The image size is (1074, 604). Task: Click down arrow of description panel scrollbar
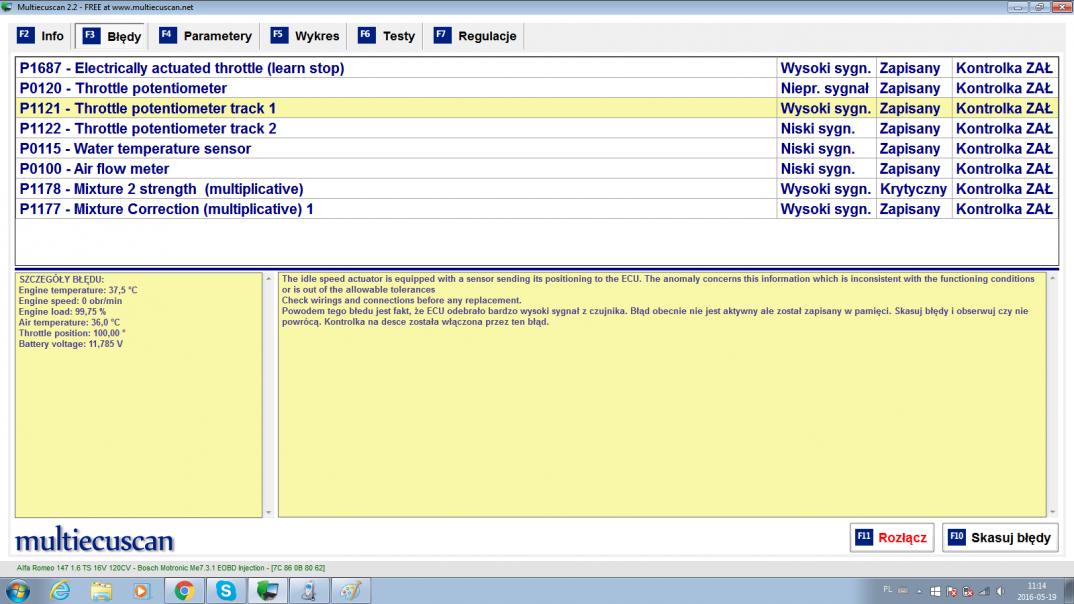(x=1053, y=512)
